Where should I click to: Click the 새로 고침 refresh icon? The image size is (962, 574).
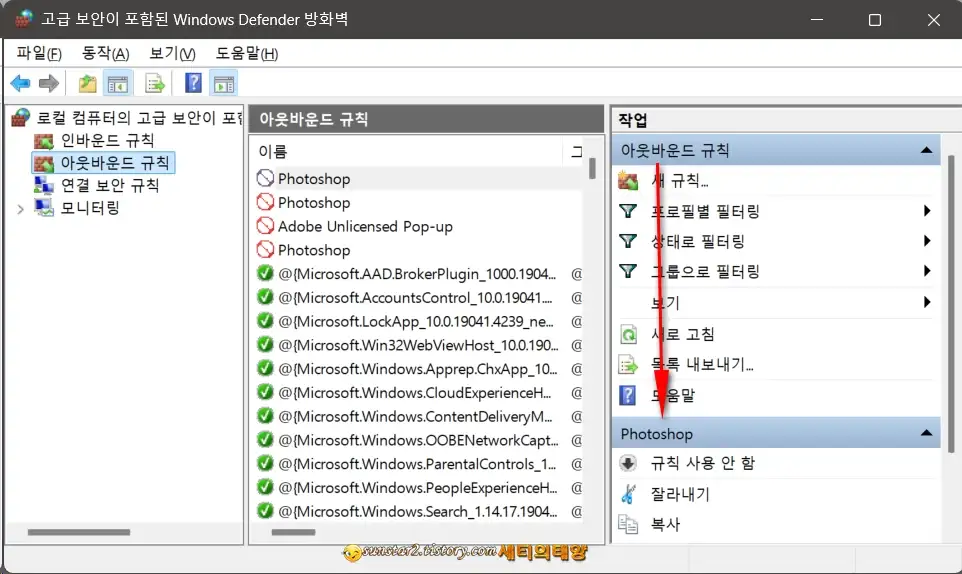tap(628, 334)
